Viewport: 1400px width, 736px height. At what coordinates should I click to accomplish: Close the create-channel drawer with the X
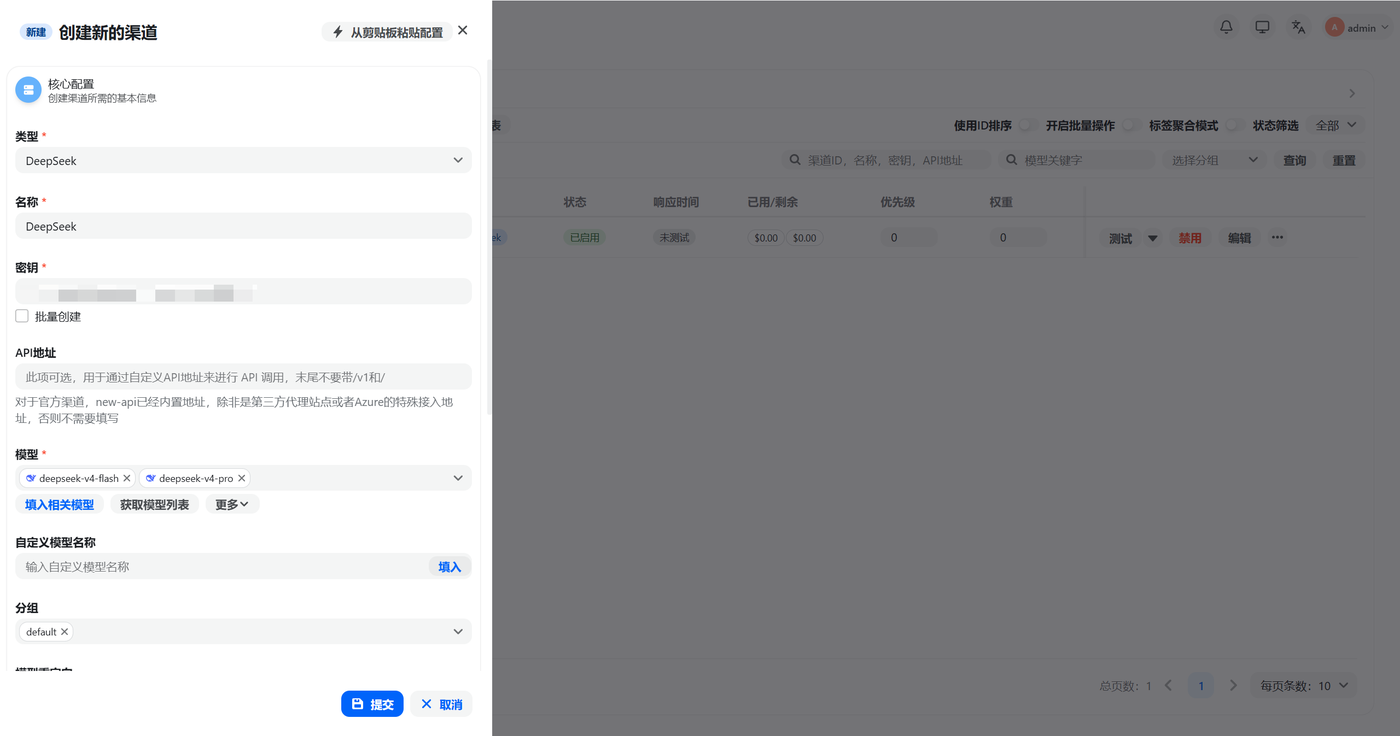coord(462,31)
